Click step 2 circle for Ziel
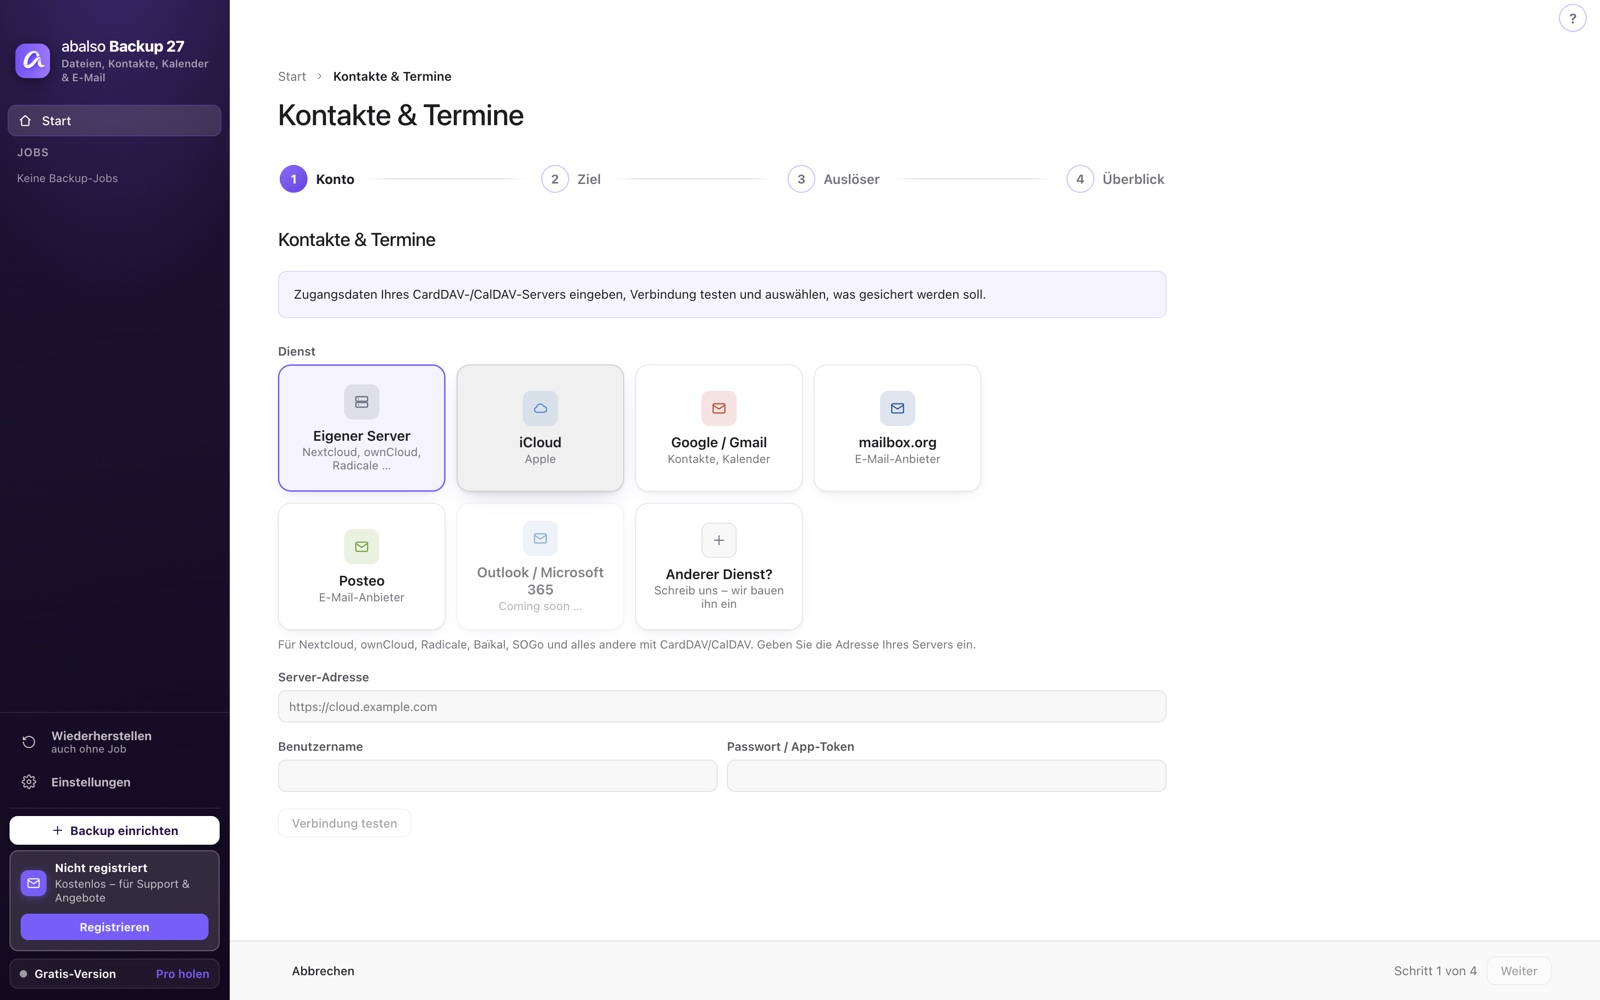The width and height of the screenshot is (1600, 1000). point(555,179)
